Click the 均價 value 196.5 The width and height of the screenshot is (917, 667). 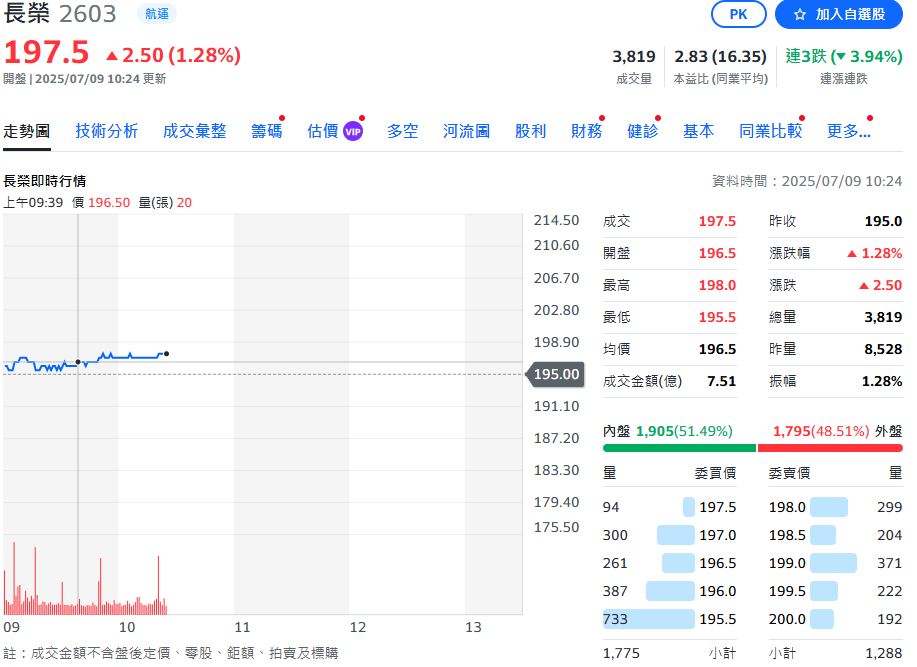(717, 350)
